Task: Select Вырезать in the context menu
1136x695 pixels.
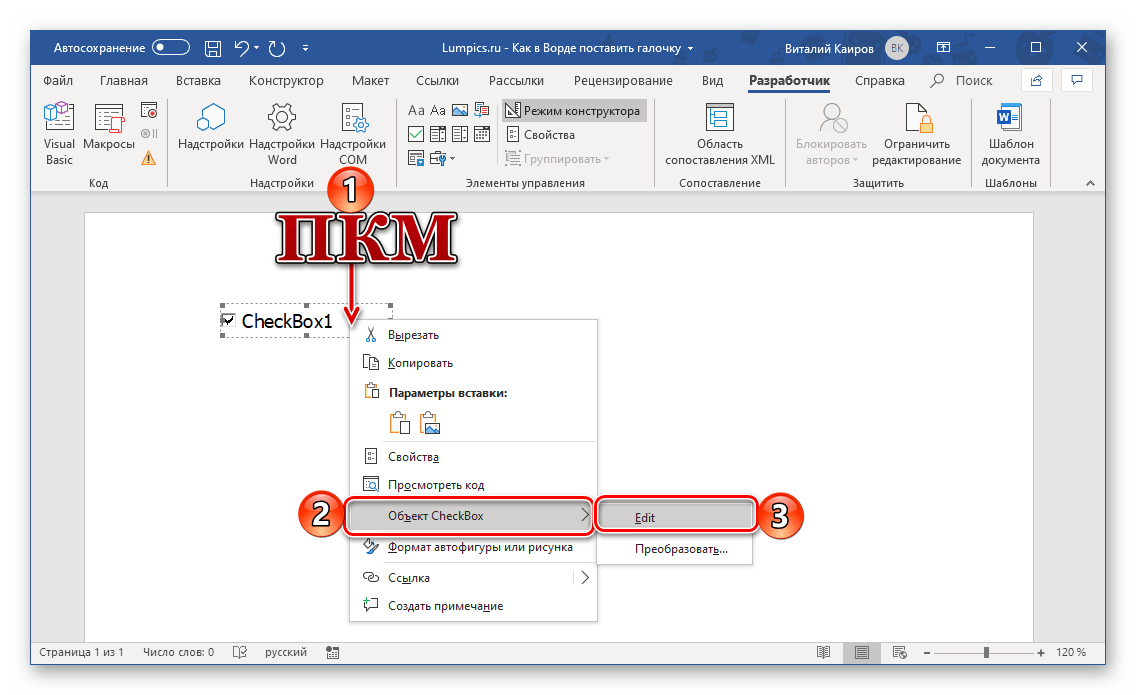Action: pyautogui.click(x=473, y=335)
